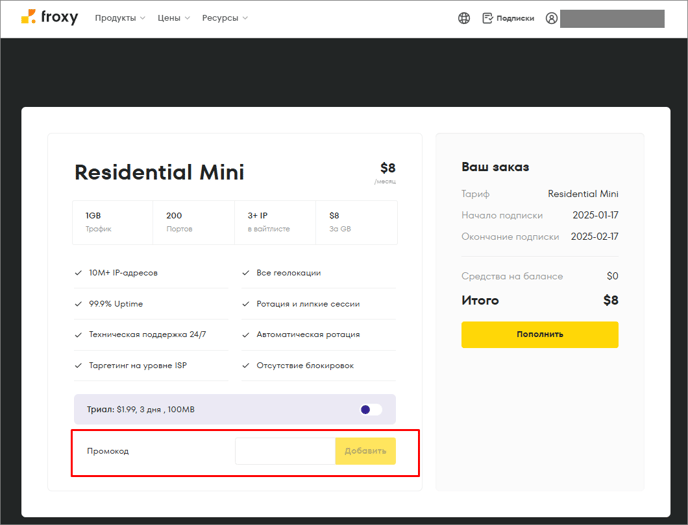Click Таргетинг на уровне ISP row
688x525 pixels.
(x=151, y=365)
